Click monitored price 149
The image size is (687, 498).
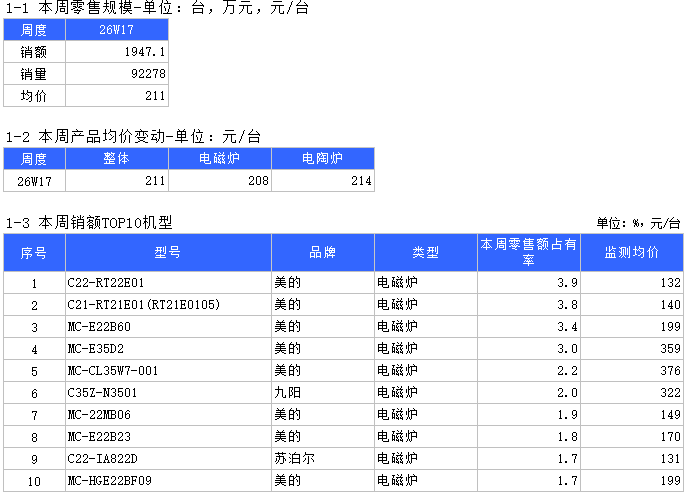click(x=671, y=415)
